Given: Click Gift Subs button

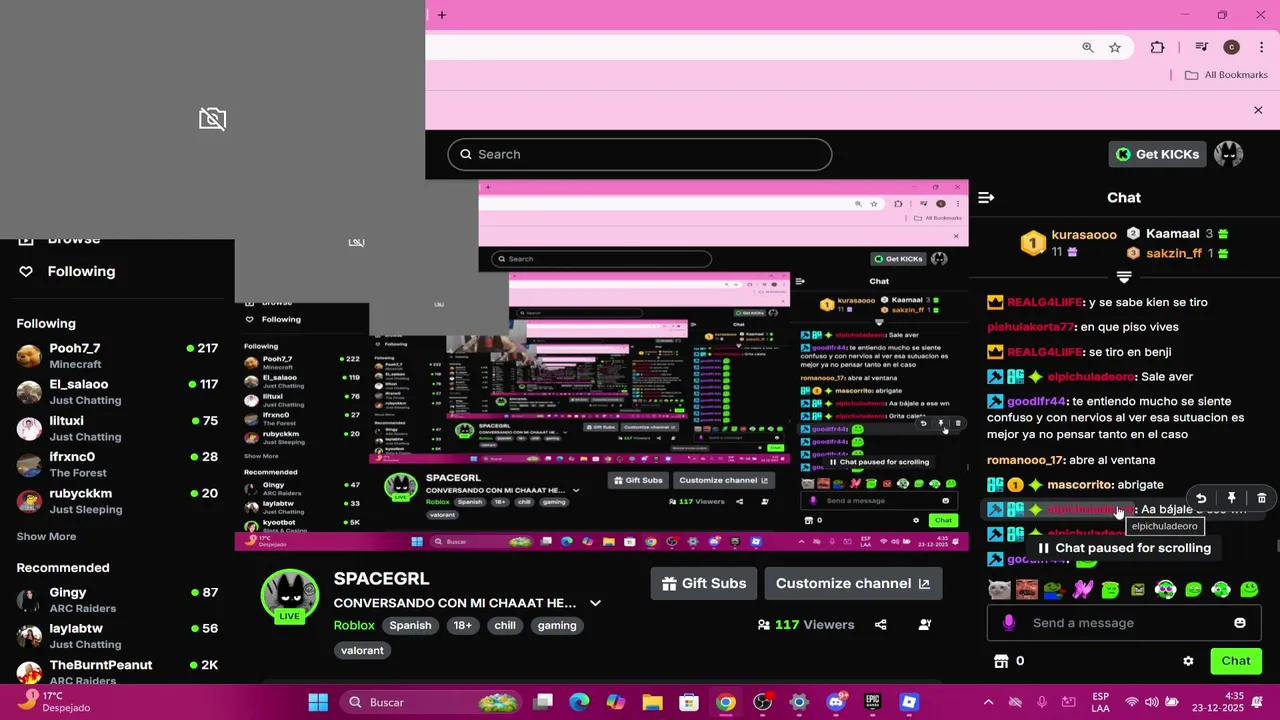Looking at the screenshot, I should (704, 583).
